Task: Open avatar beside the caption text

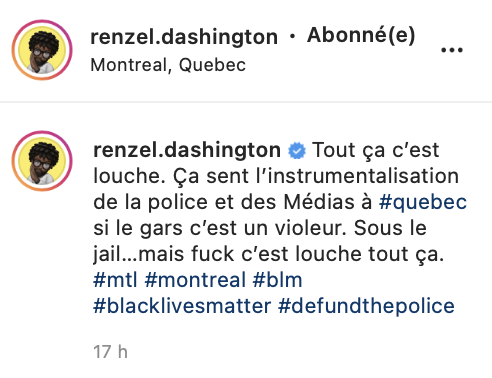Action: (x=42, y=161)
